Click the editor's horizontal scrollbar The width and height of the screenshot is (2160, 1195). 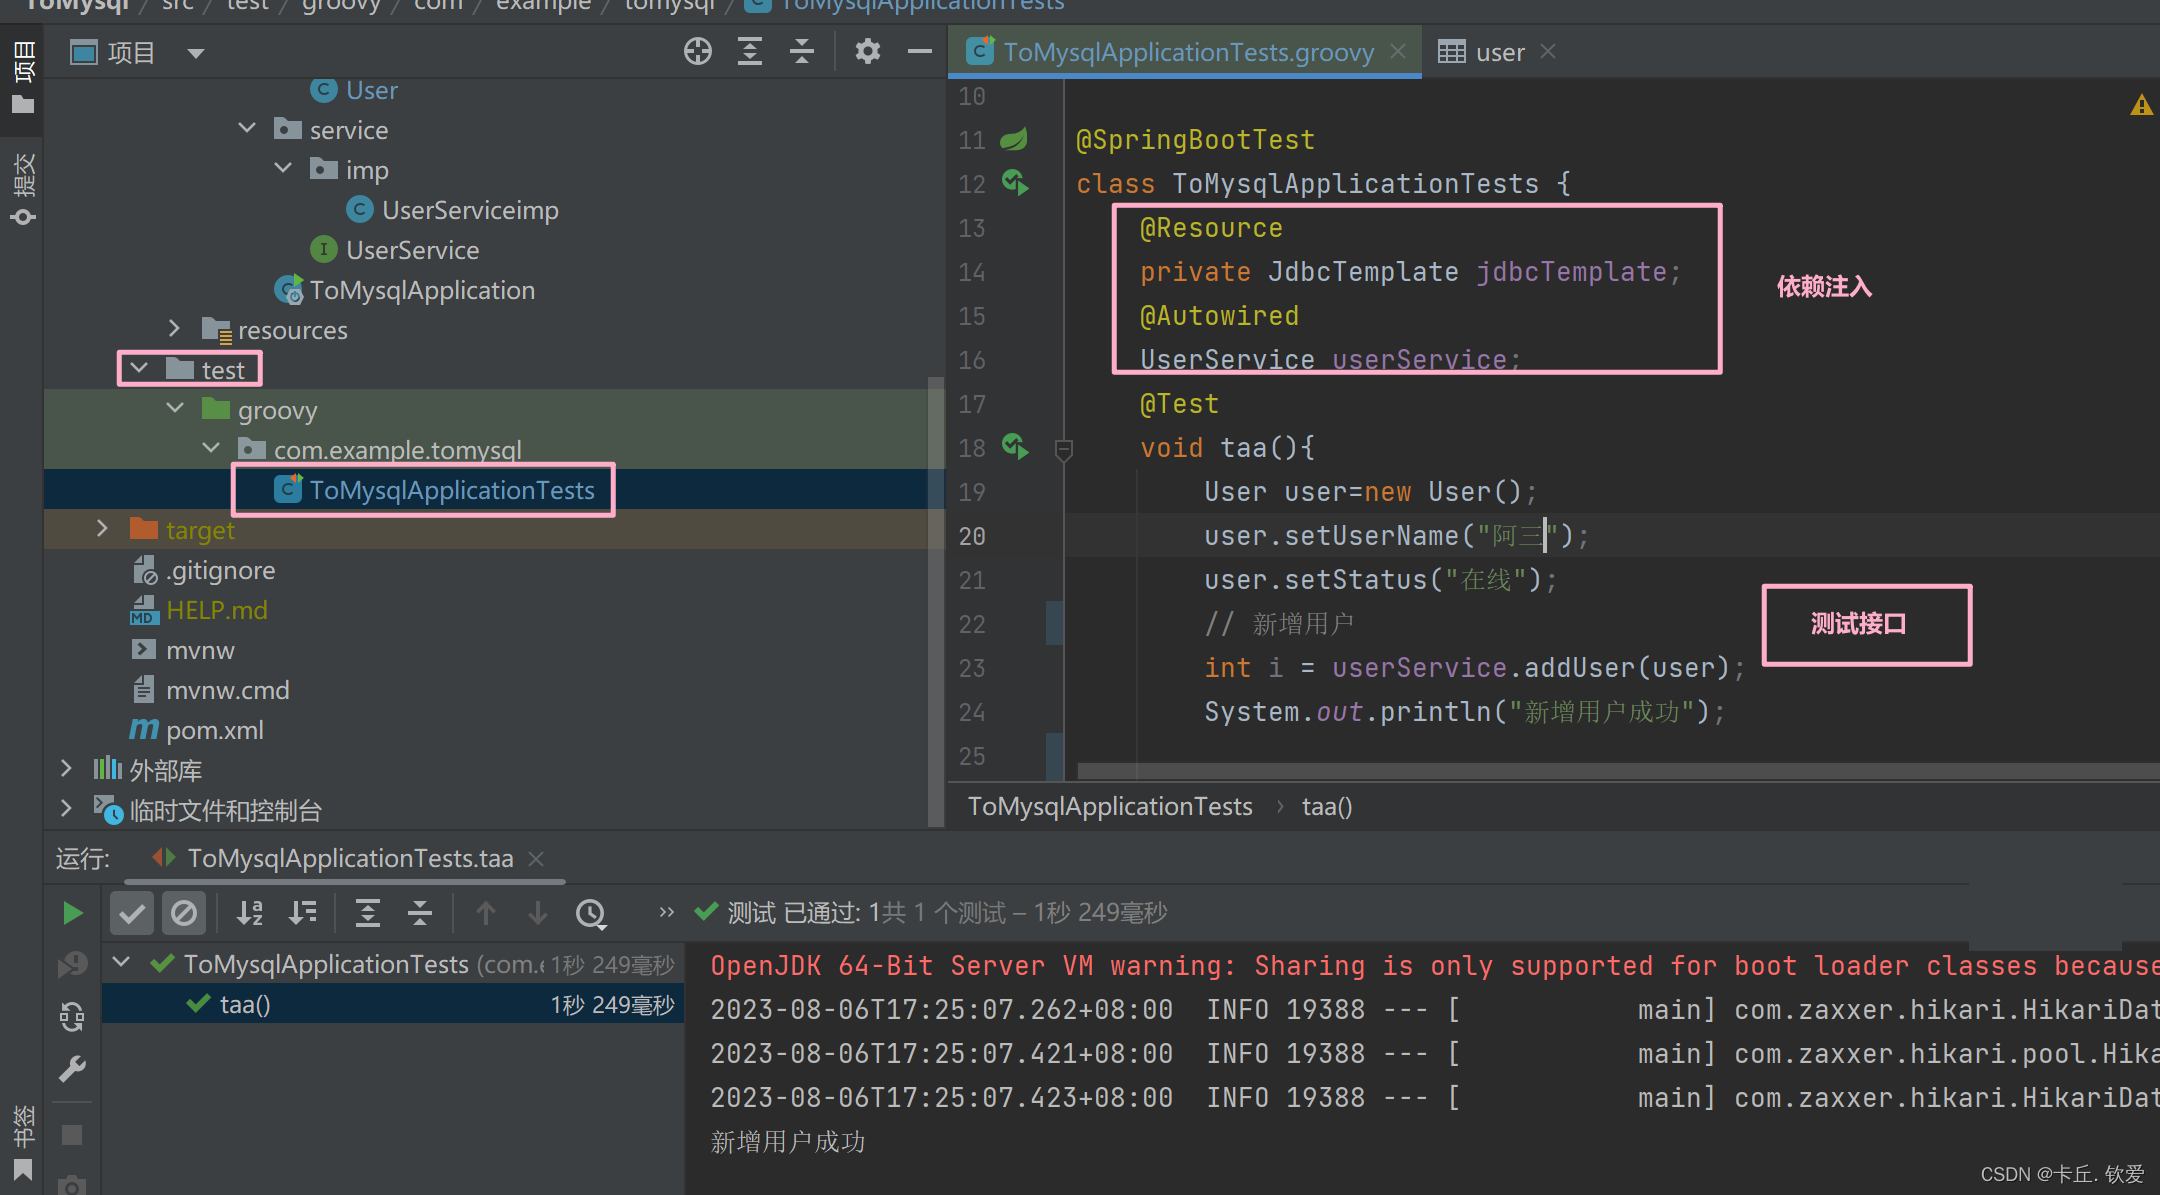pyautogui.click(x=1600, y=771)
